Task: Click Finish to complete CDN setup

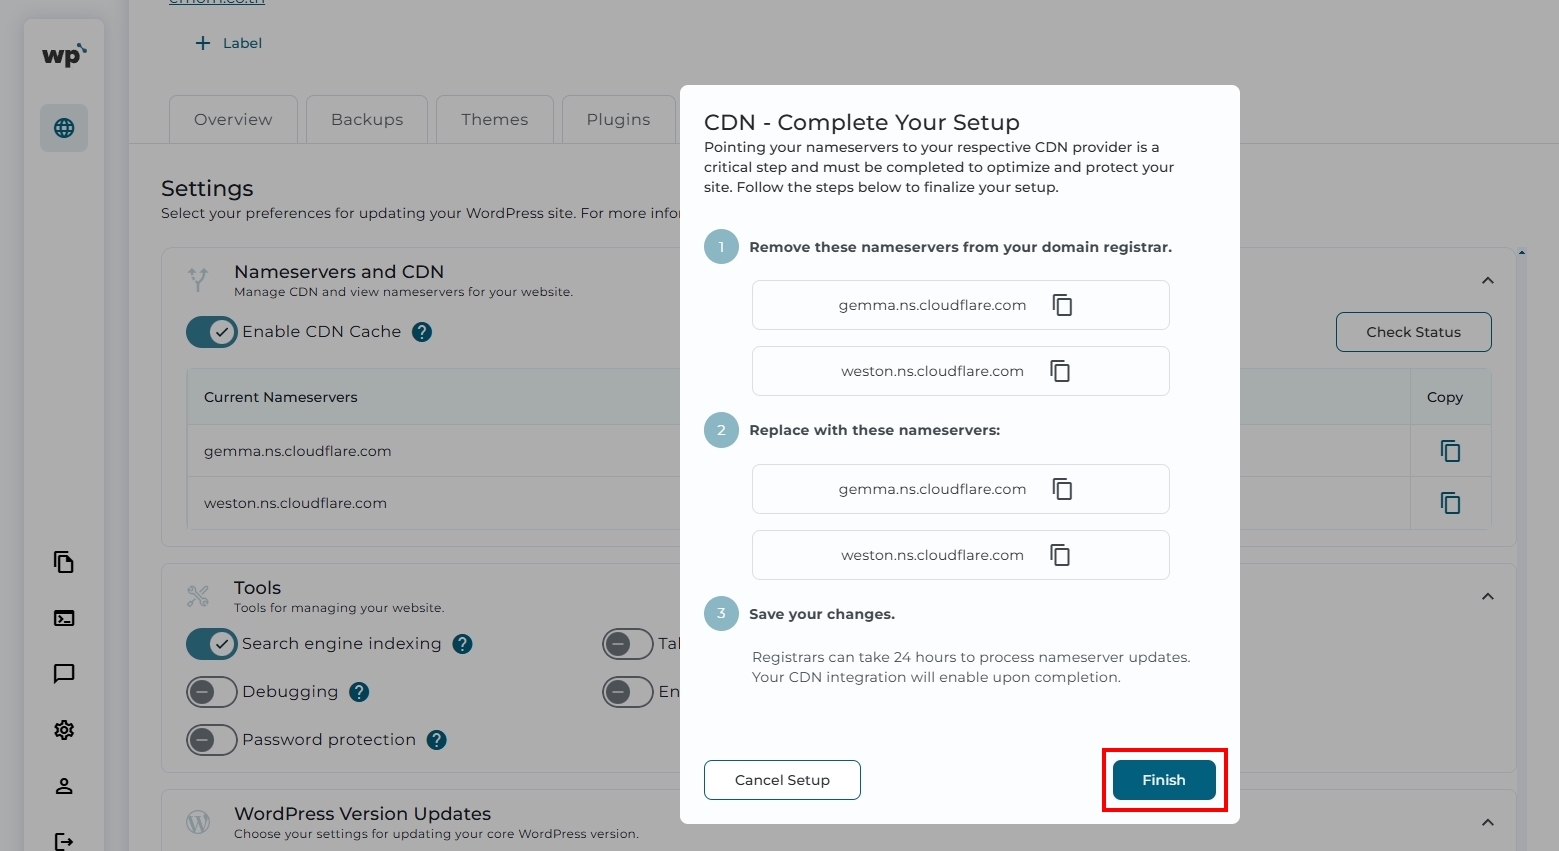Action: [x=1164, y=780]
